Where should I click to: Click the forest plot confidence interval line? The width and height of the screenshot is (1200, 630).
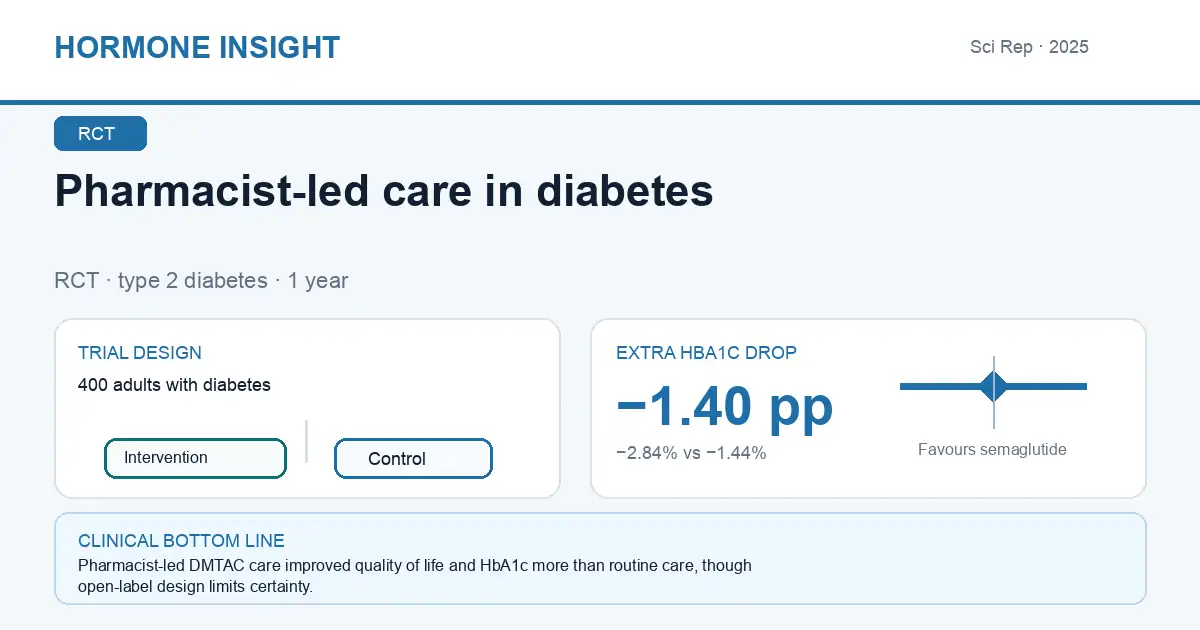point(993,386)
